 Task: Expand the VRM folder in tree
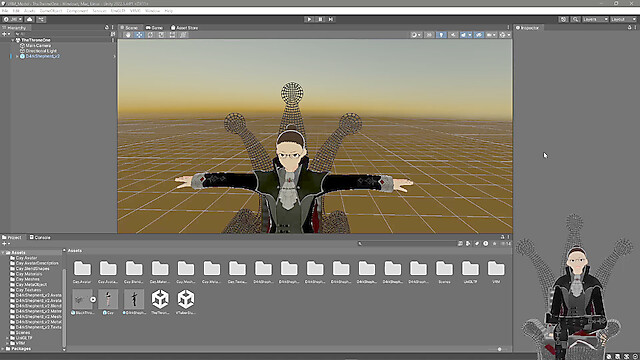(7, 343)
